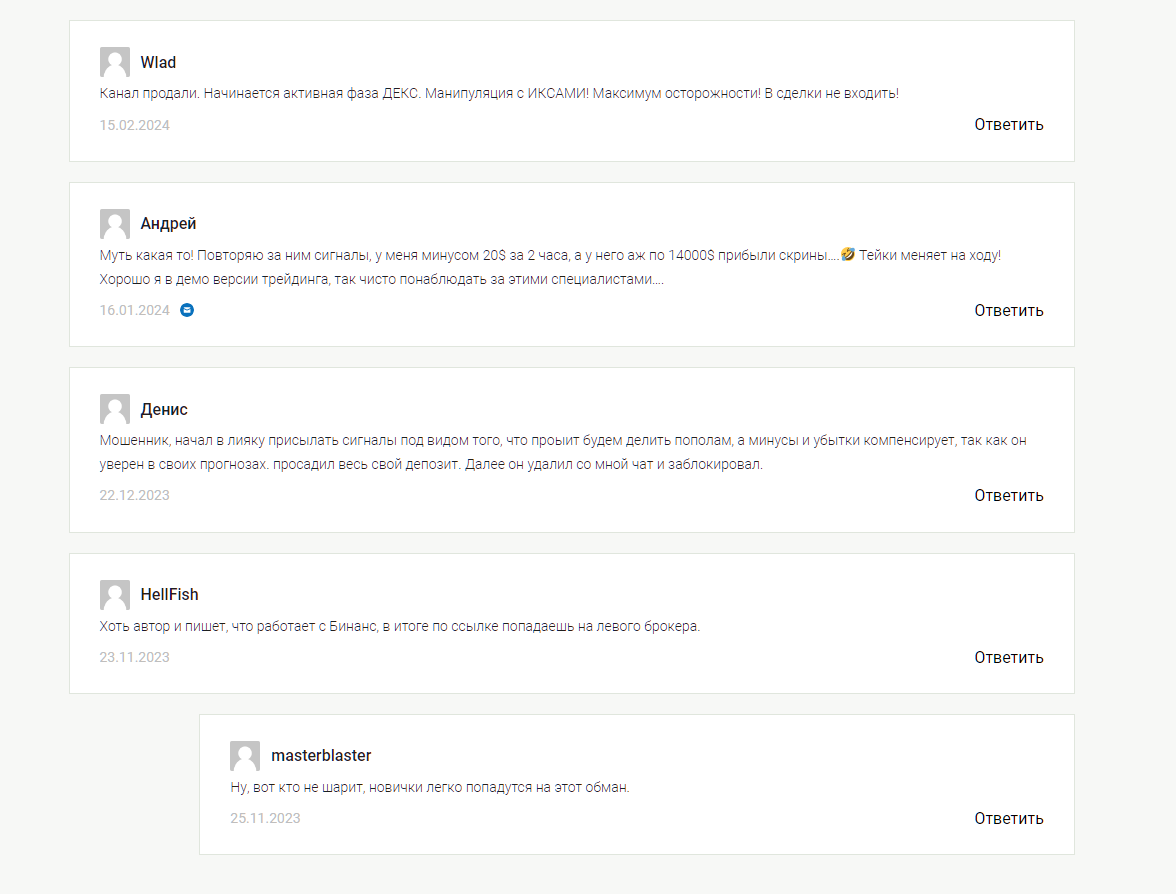This screenshot has width=1176, height=894.
Task: Click comment date 23.11.2023
Action: pos(134,657)
